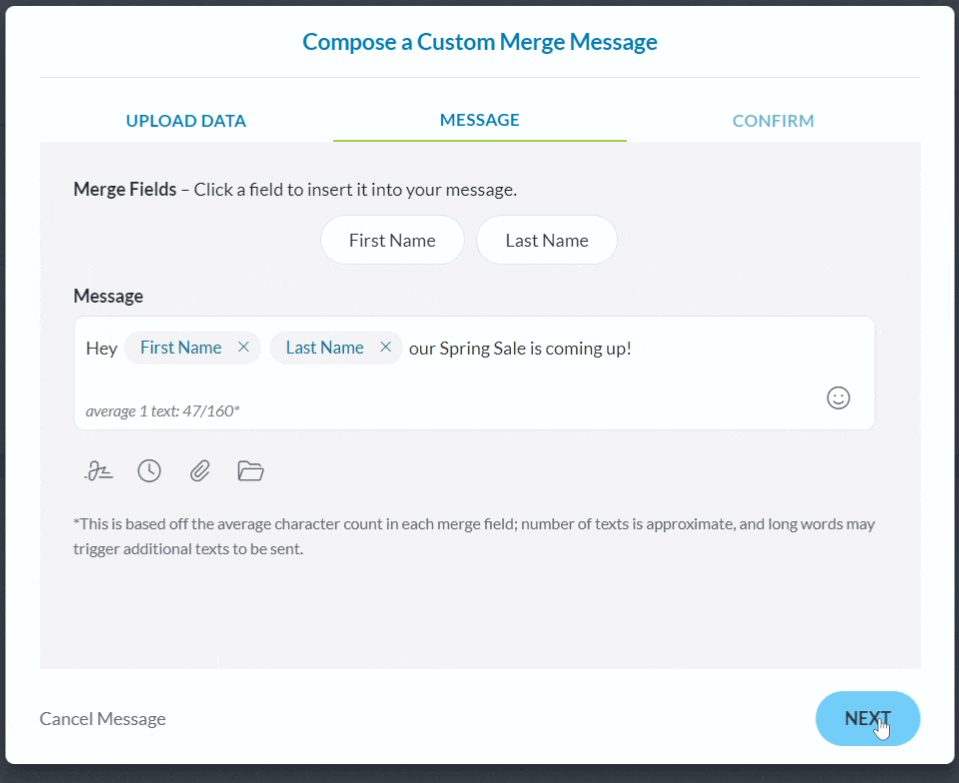The image size is (959, 783).
Task: Insert the Last Name merge field button
Action: click(546, 240)
